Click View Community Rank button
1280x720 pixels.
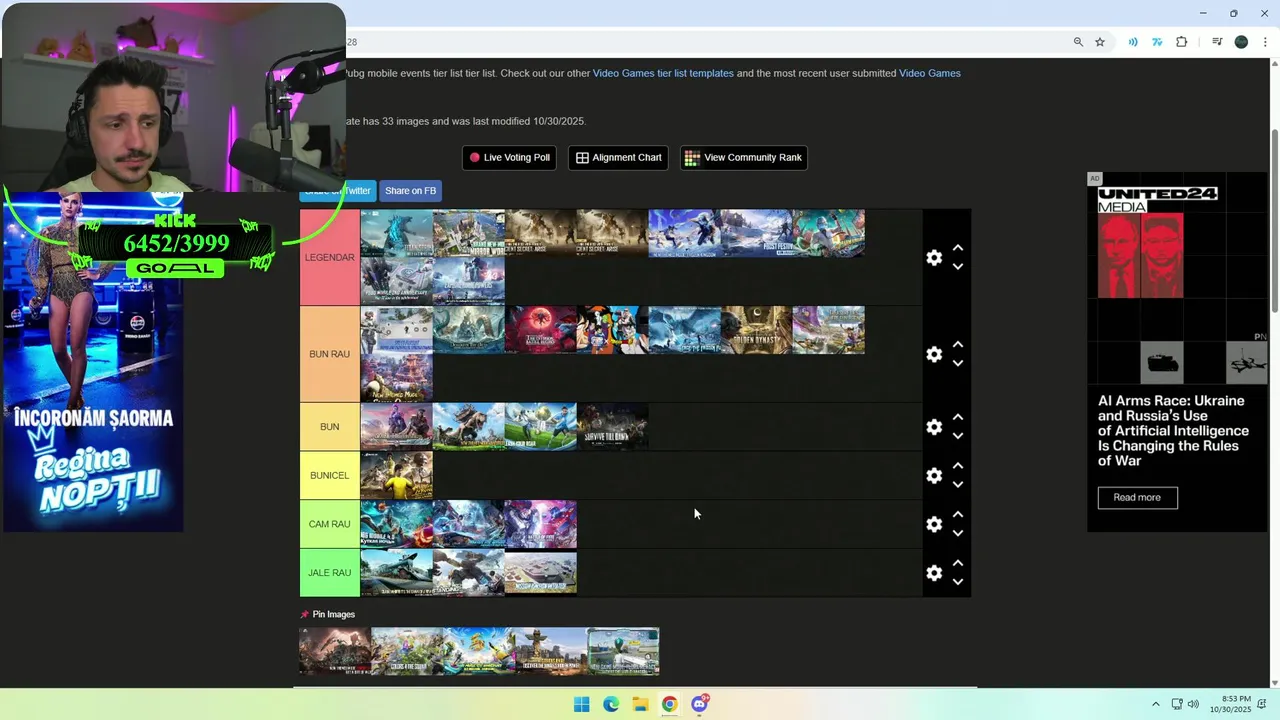(743, 157)
